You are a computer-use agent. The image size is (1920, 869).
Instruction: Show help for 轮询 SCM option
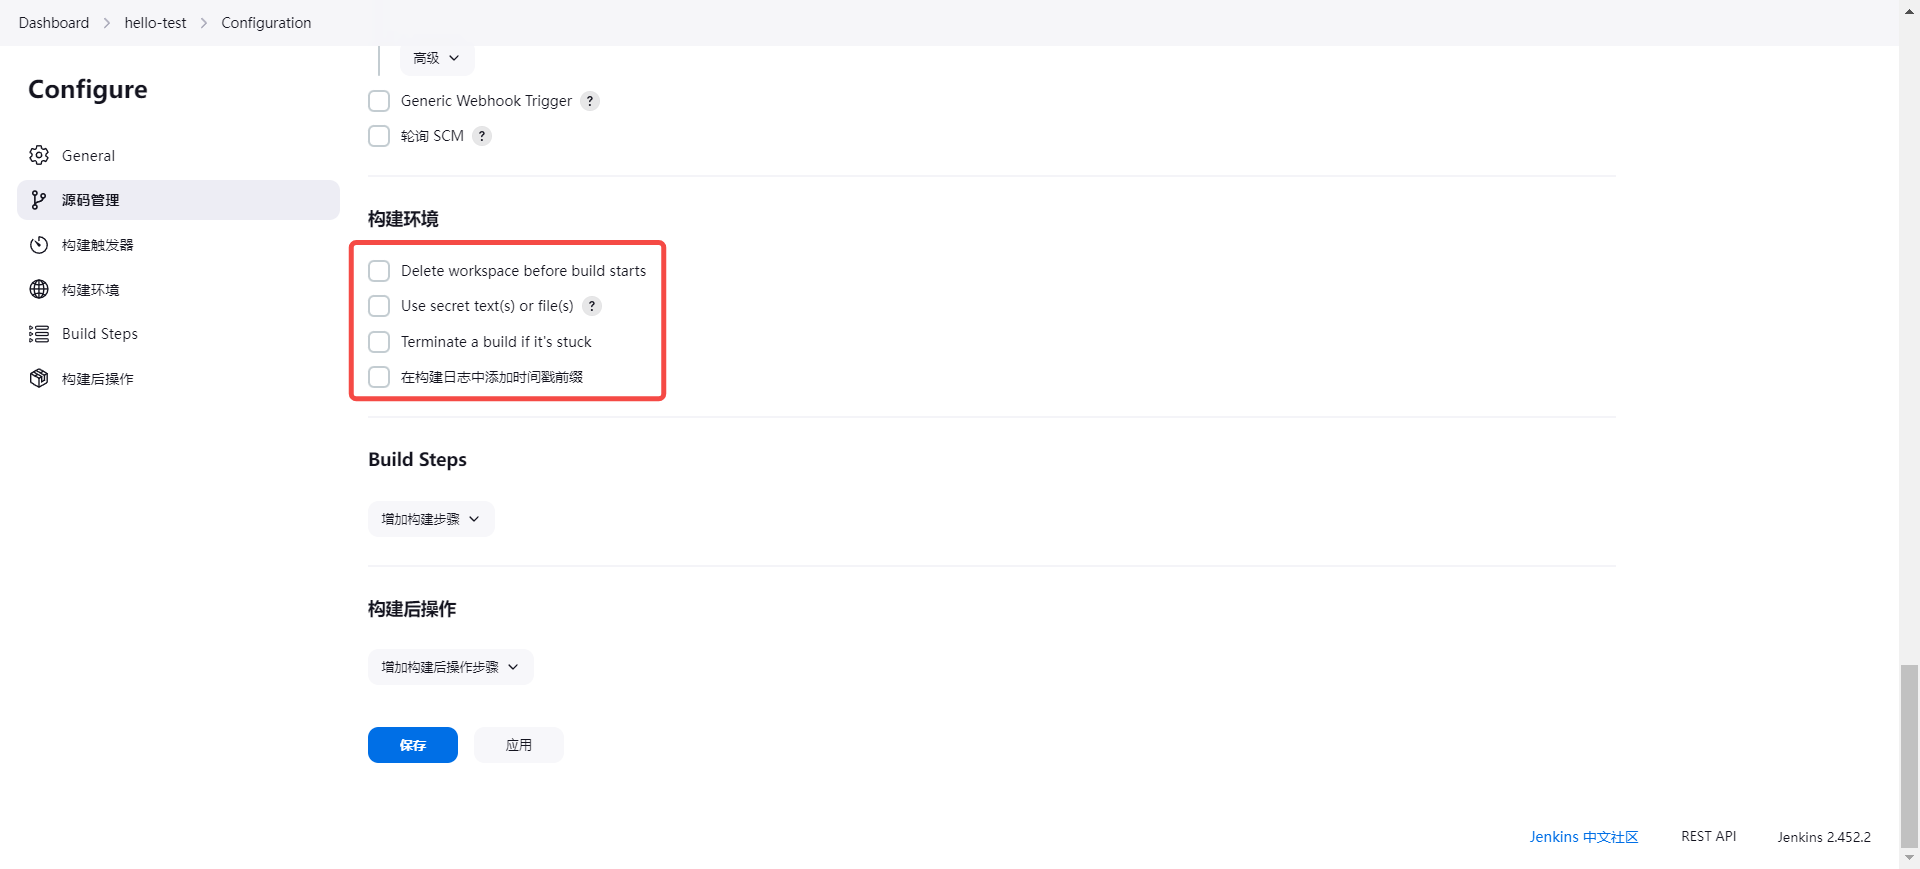pyautogui.click(x=482, y=136)
